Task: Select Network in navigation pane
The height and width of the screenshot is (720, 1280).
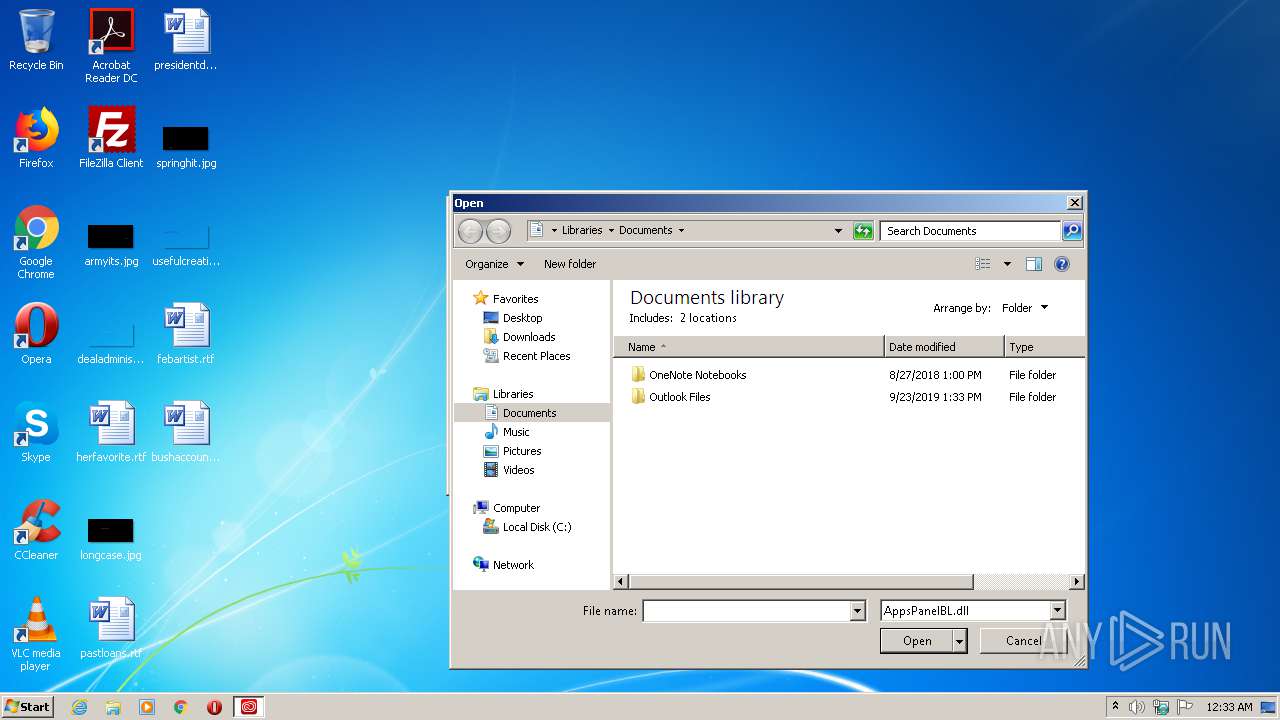Action: click(x=513, y=565)
